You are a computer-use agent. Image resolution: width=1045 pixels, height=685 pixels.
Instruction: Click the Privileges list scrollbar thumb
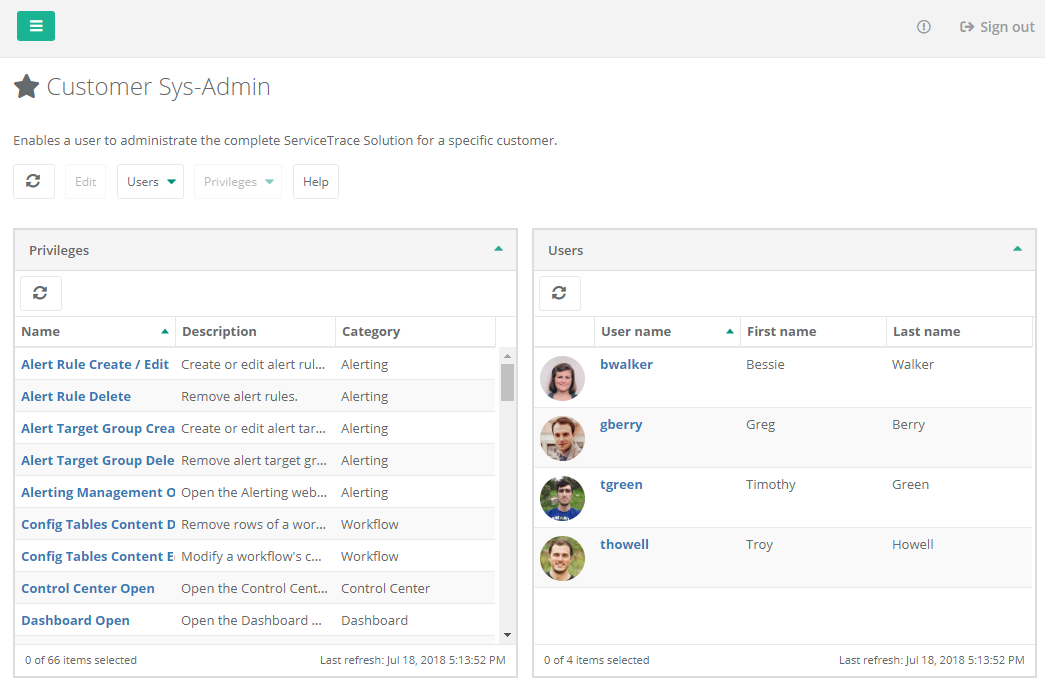[x=507, y=382]
